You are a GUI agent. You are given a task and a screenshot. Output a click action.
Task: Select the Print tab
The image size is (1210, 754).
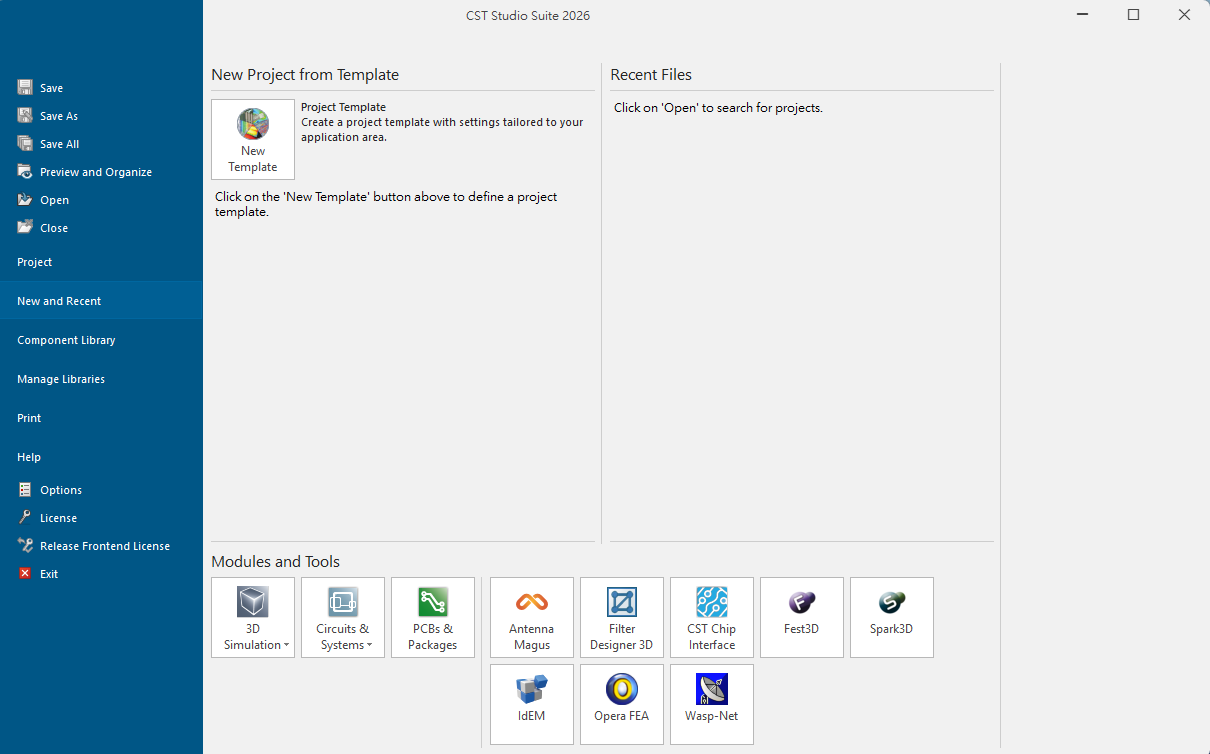tap(101, 418)
